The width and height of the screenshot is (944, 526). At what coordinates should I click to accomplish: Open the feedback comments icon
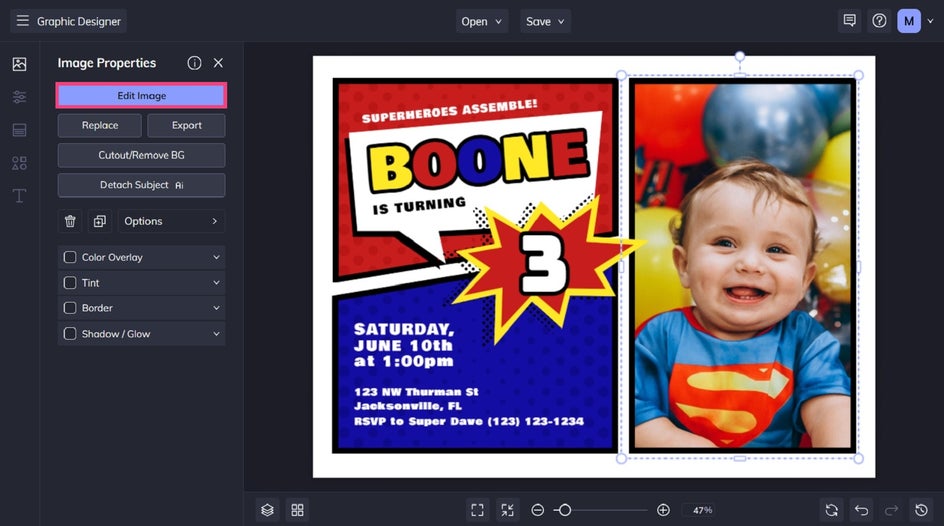[x=849, y=21]
